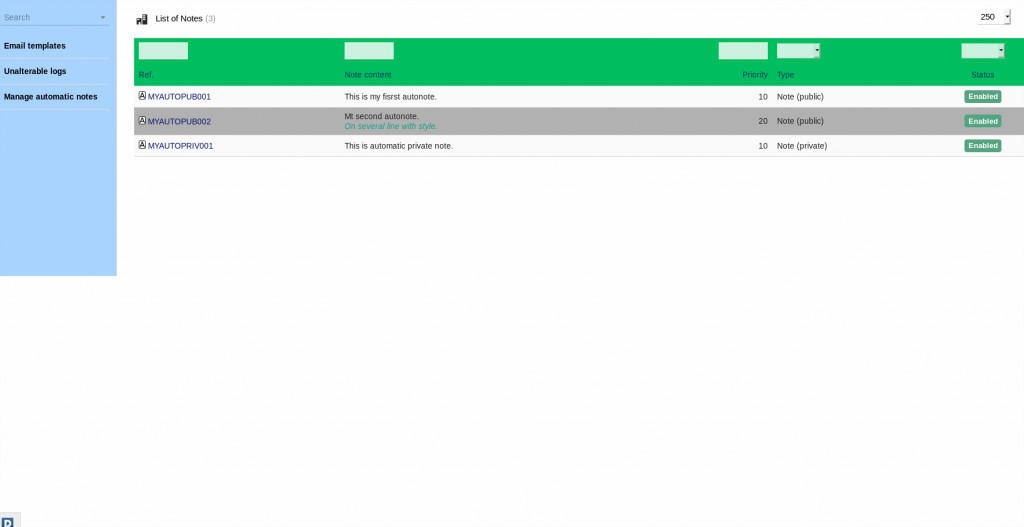Viewport: 1024px width, 527px height.
Task: Open the MYAUTOPRIV001 note link
Action: click(180, 146)
